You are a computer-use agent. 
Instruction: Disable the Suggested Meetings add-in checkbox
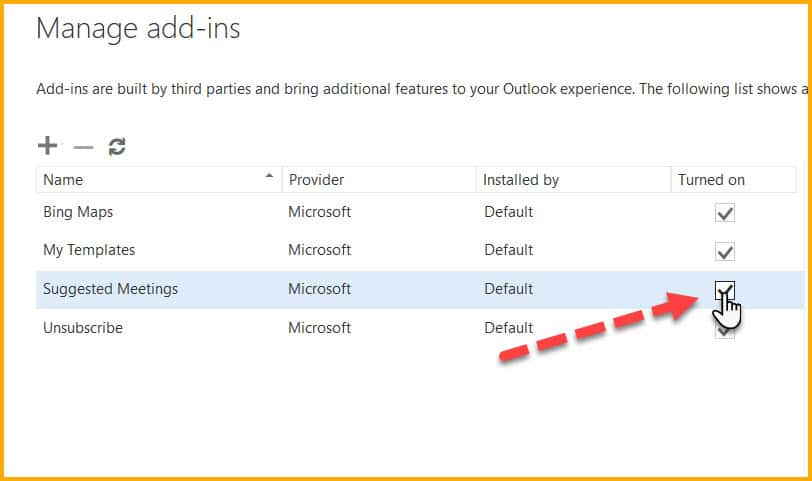725,289
